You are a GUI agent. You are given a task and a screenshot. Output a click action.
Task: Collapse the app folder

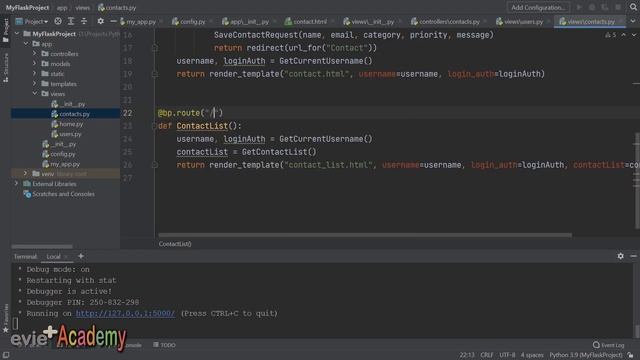click(x=26, y=44)
